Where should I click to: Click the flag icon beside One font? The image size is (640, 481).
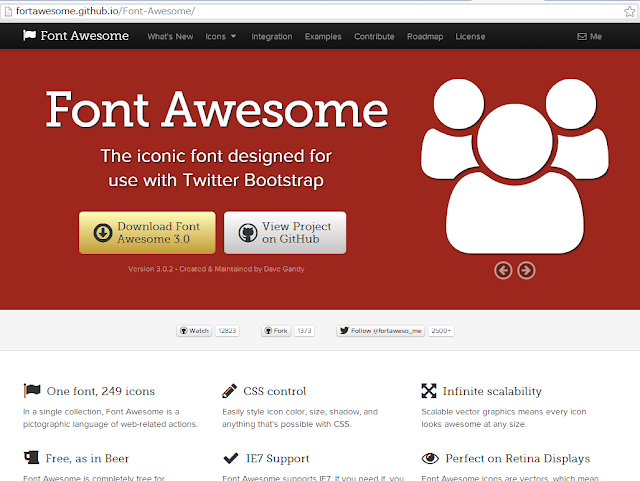(32, 391)
